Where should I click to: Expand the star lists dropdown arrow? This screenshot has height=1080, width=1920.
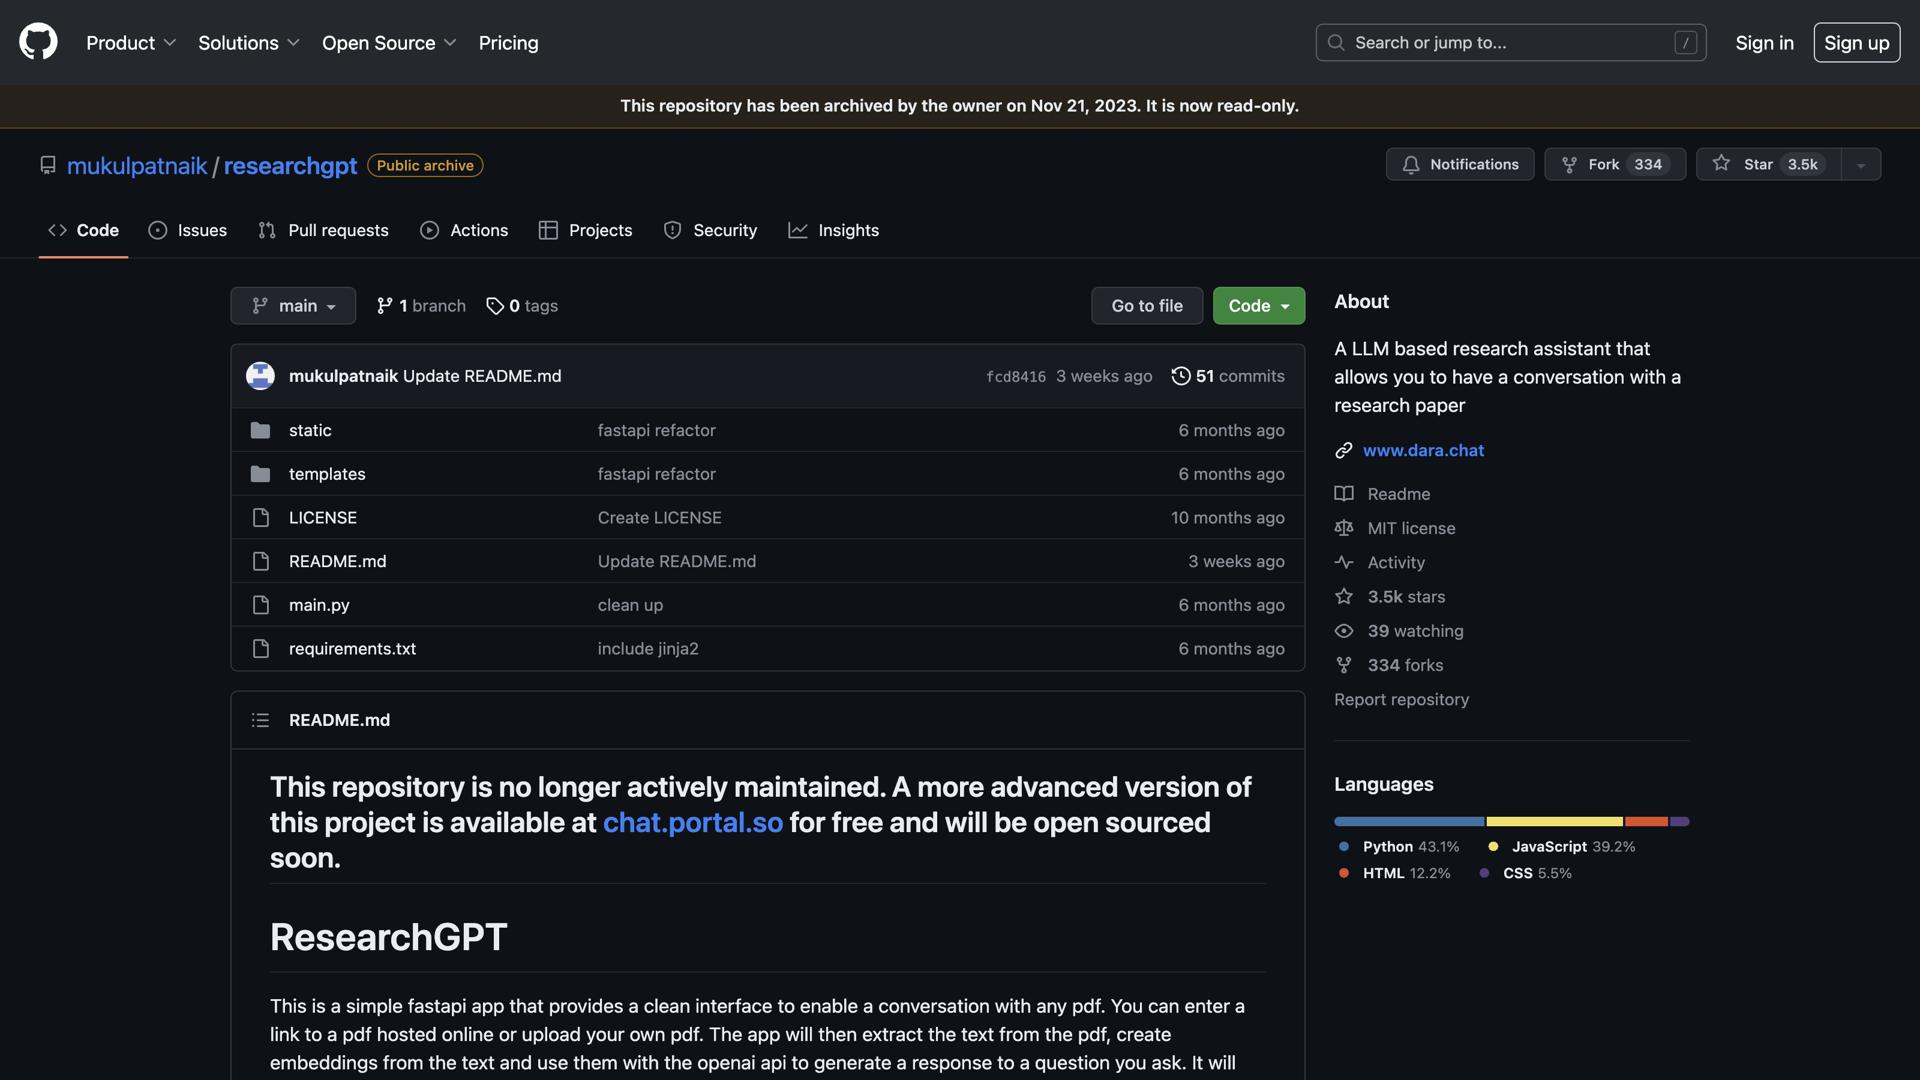tap(1861, 165)
